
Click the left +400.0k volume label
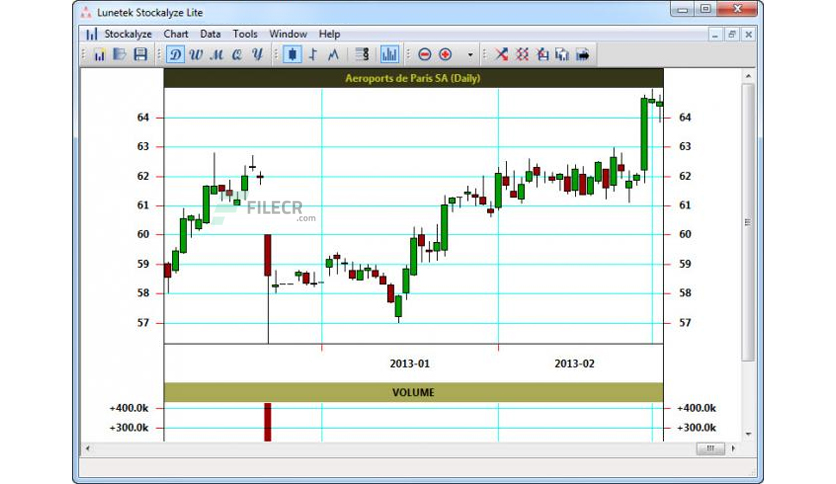click(x=129, y=408)
